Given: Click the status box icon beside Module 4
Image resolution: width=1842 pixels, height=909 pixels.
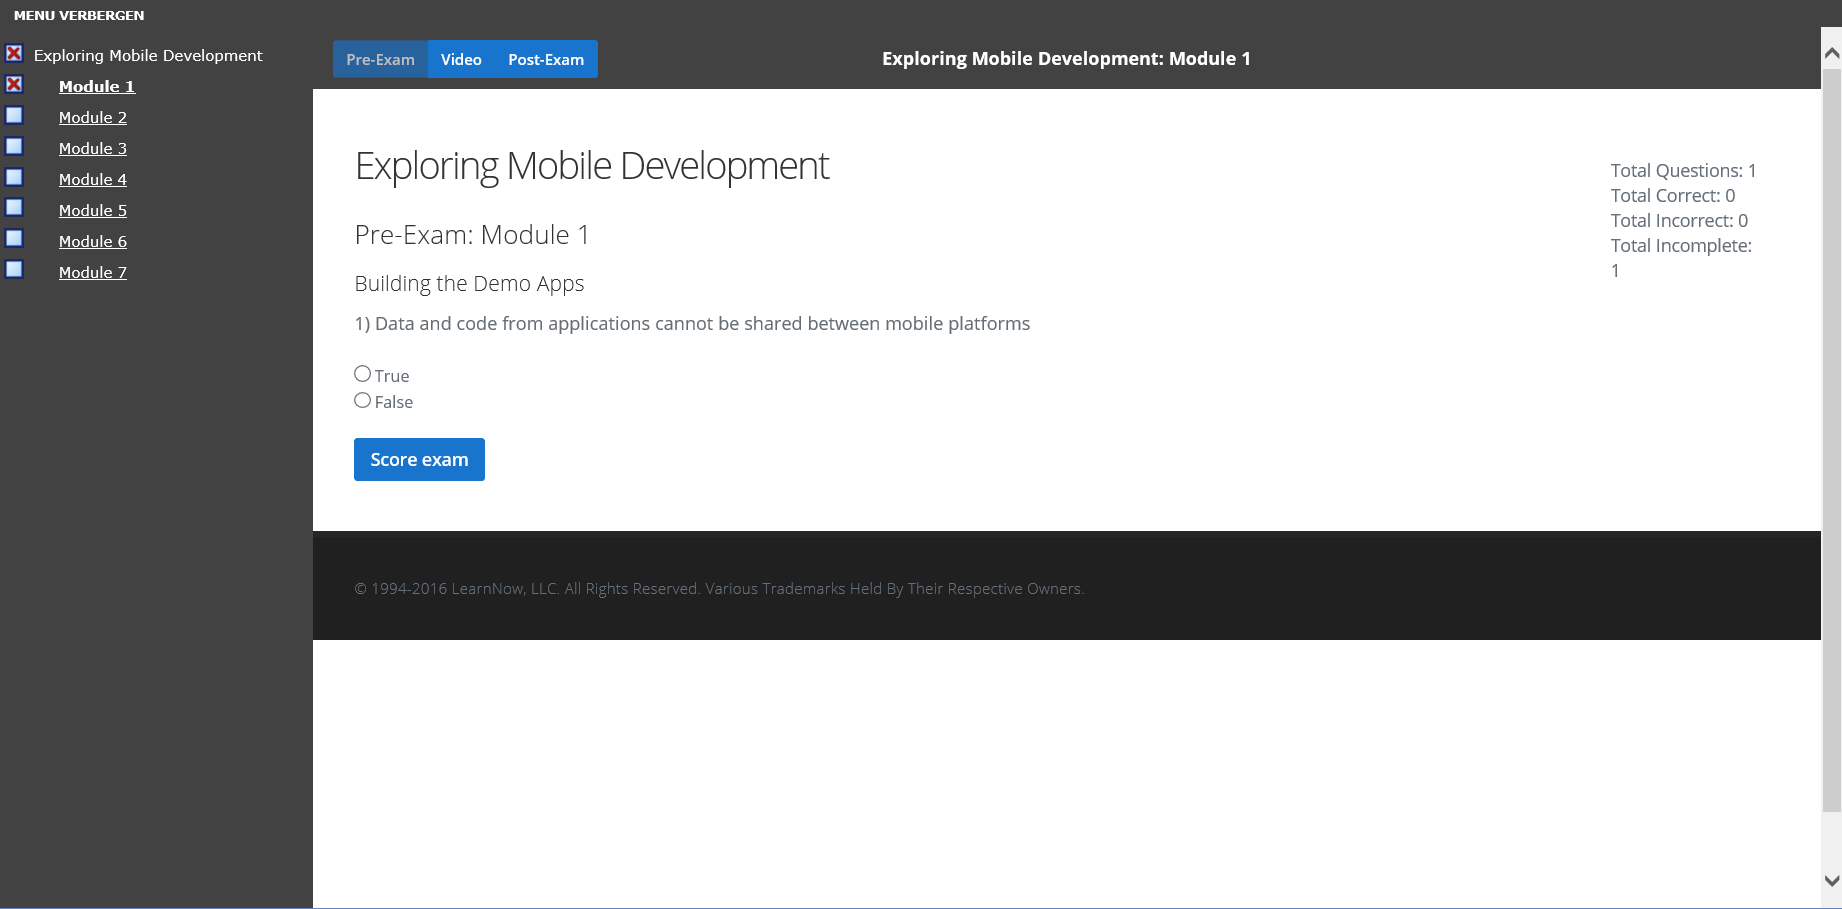Looking at the screenshot, I should 14,178.
